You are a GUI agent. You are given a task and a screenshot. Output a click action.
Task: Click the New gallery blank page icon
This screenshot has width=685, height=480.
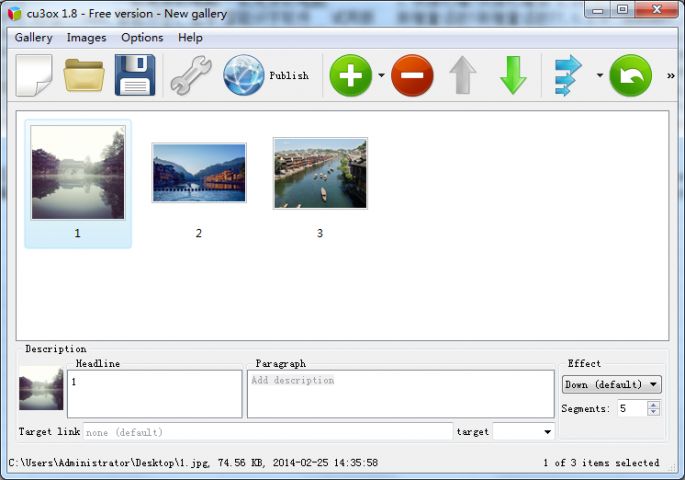coord(34,76)
